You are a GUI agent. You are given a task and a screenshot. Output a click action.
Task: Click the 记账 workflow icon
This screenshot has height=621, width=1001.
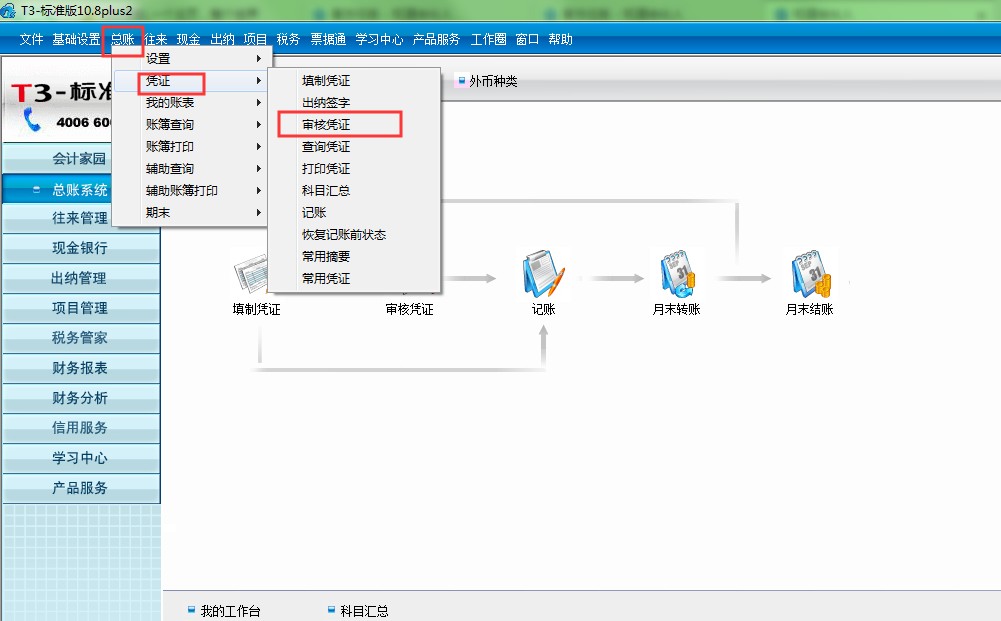coord(543,274)
